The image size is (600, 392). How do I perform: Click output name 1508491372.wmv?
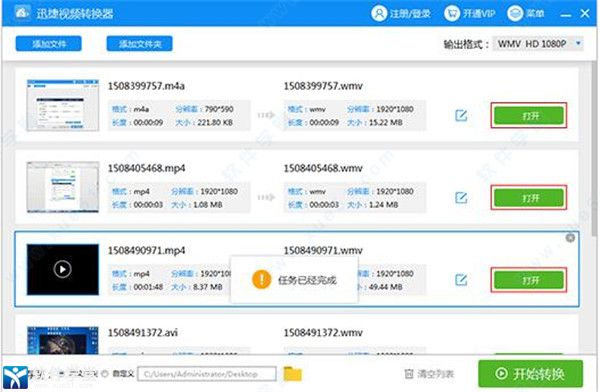(323, 332)
